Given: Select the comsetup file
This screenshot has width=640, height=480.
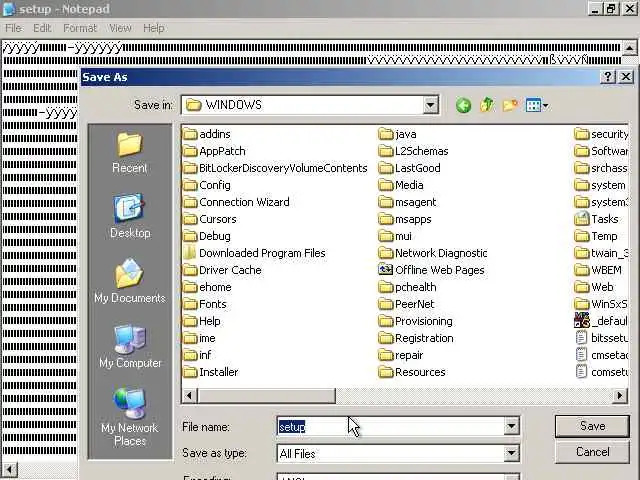Looking at the screenshot, I should coord(601,372).
